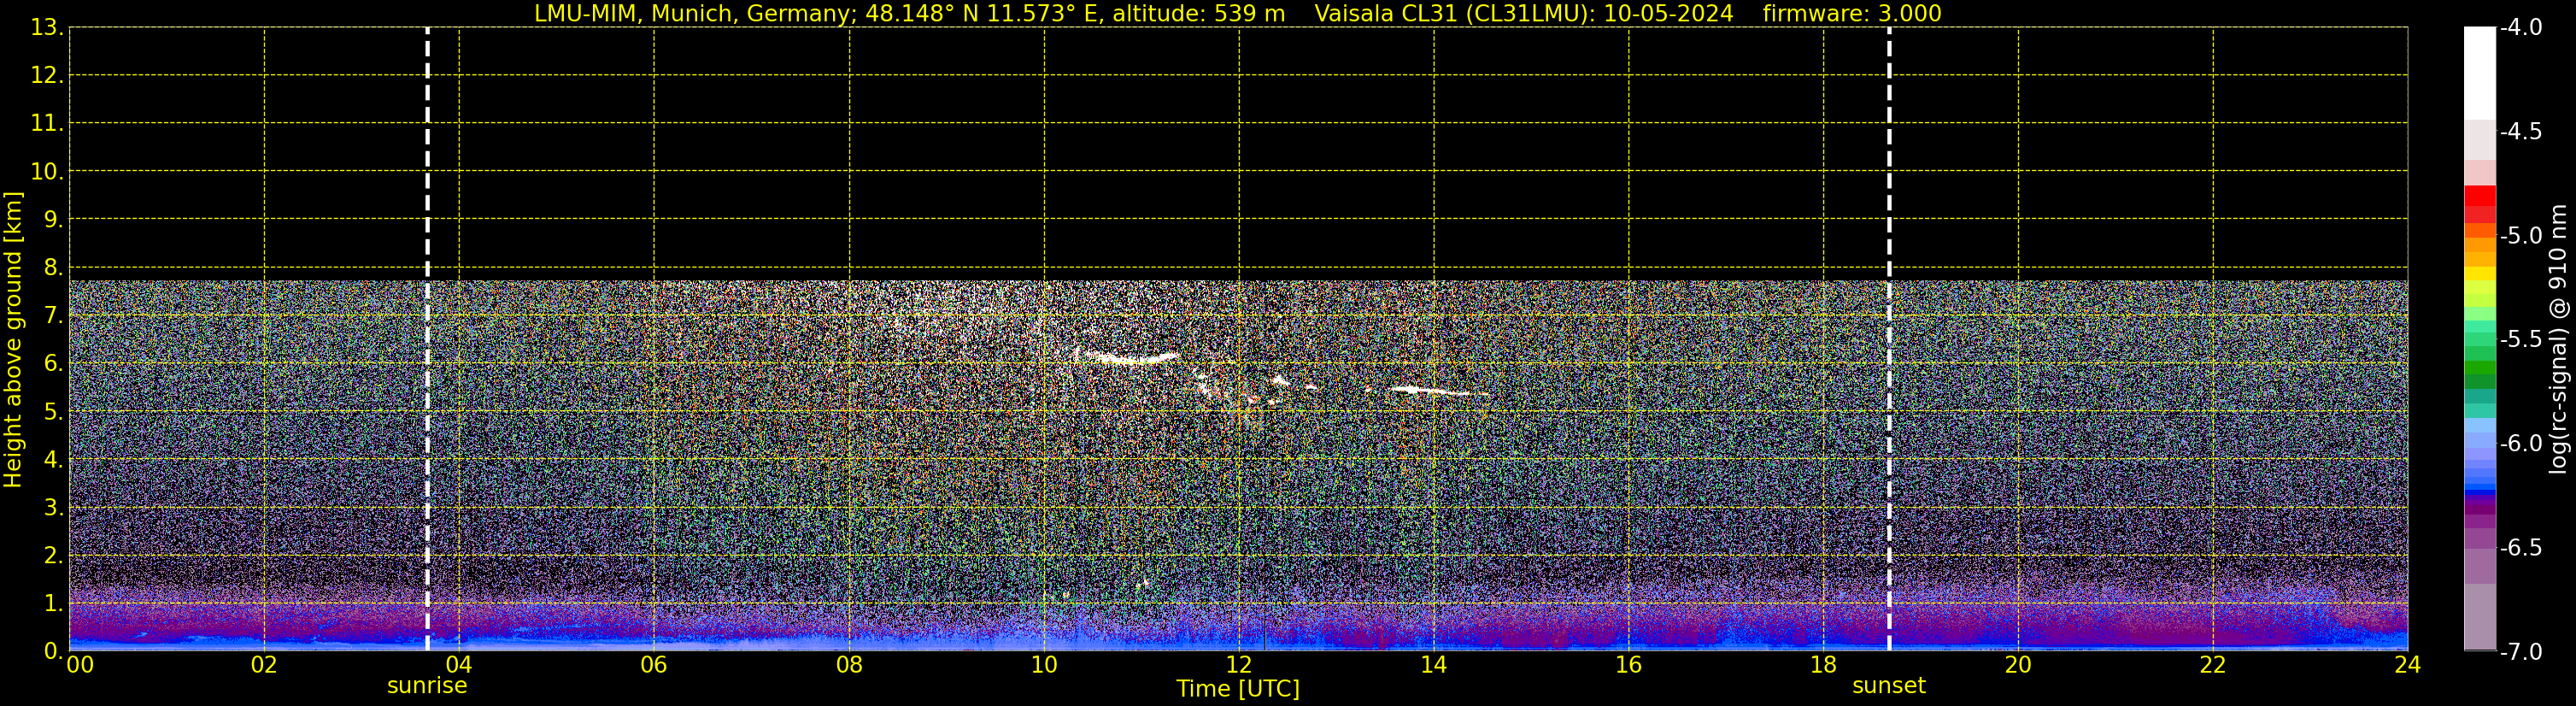Click the "8." tick label on the height axis
This screenshot has width=2576, height=706.
53,268
